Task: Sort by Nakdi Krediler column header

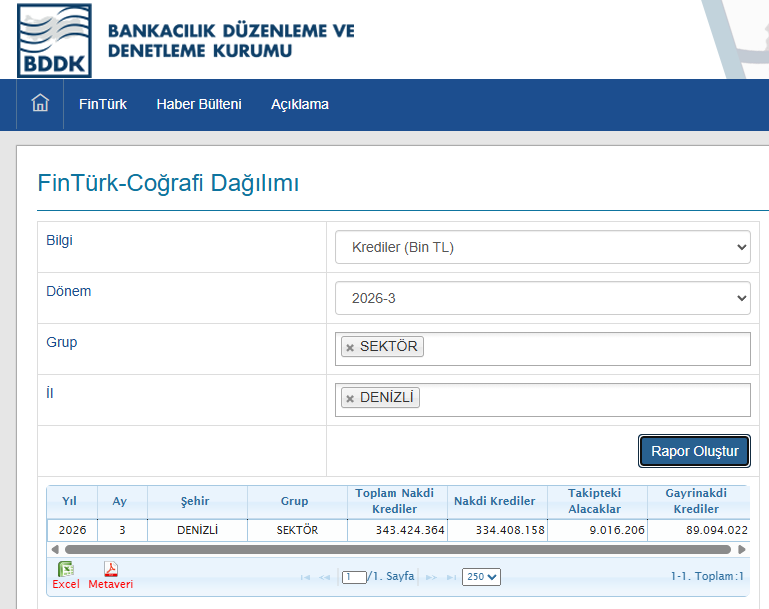Action: 497,501
